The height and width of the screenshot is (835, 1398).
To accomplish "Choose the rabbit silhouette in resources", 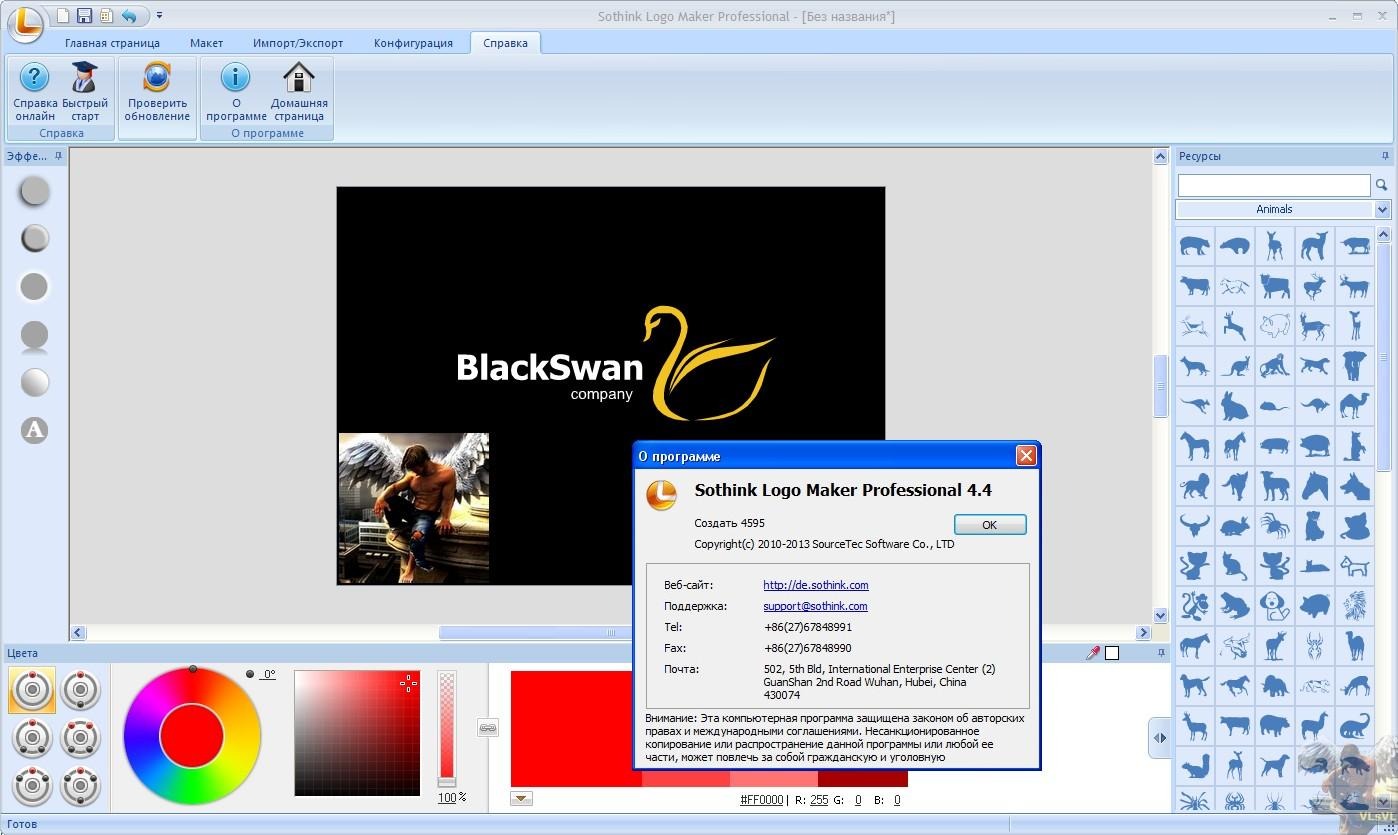I will [1234, 405].
